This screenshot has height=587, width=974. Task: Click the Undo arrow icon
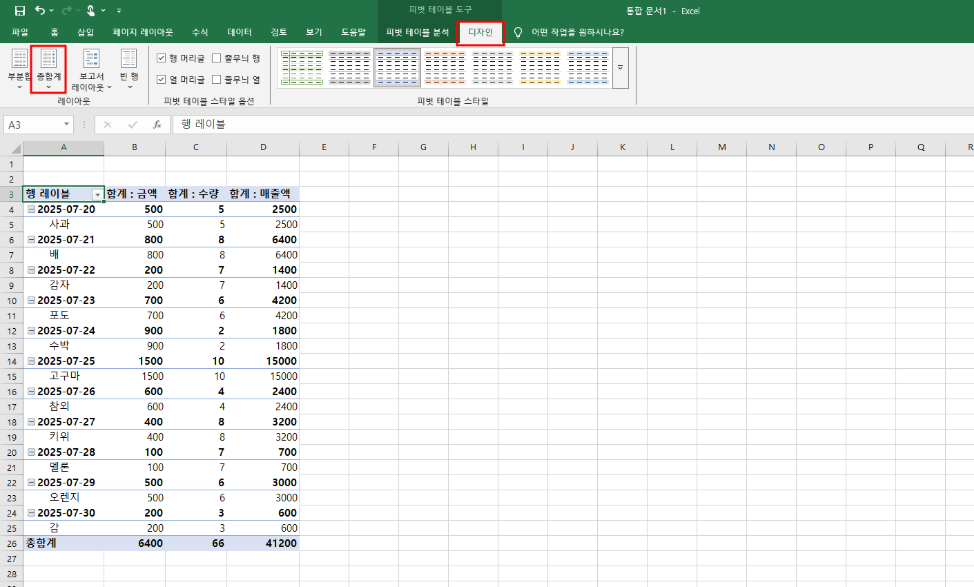(40, 11)
